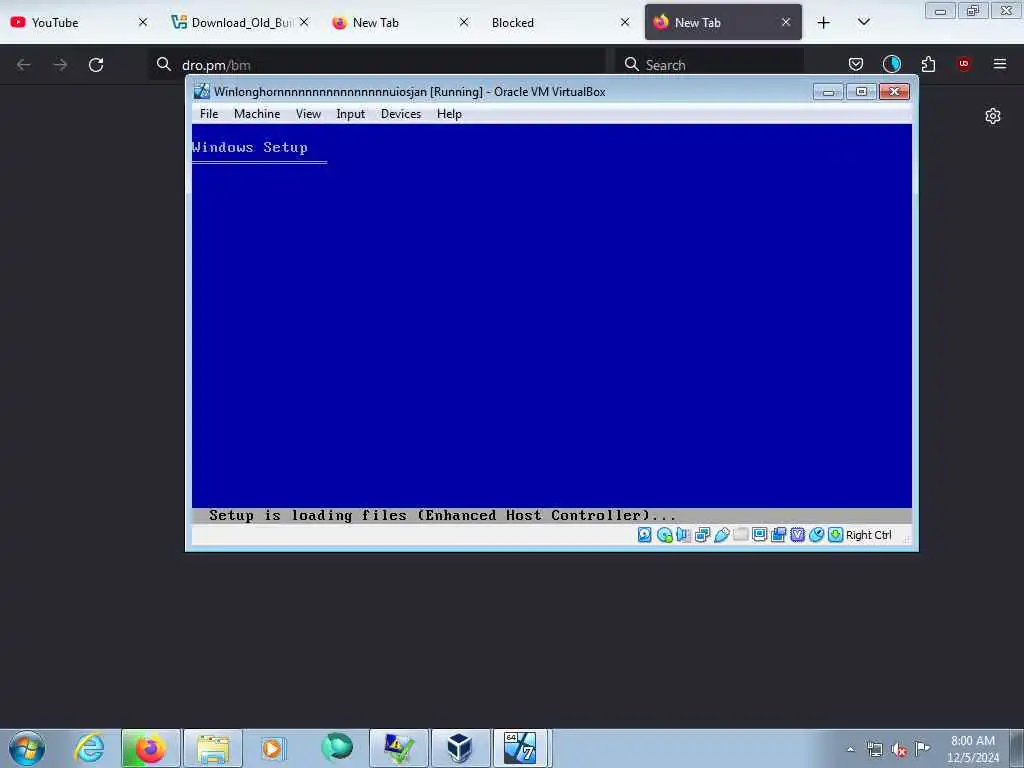Click the VirtualBox cube taskbar icon
Screen dimensions: 1024x768
tap(460, 748)
